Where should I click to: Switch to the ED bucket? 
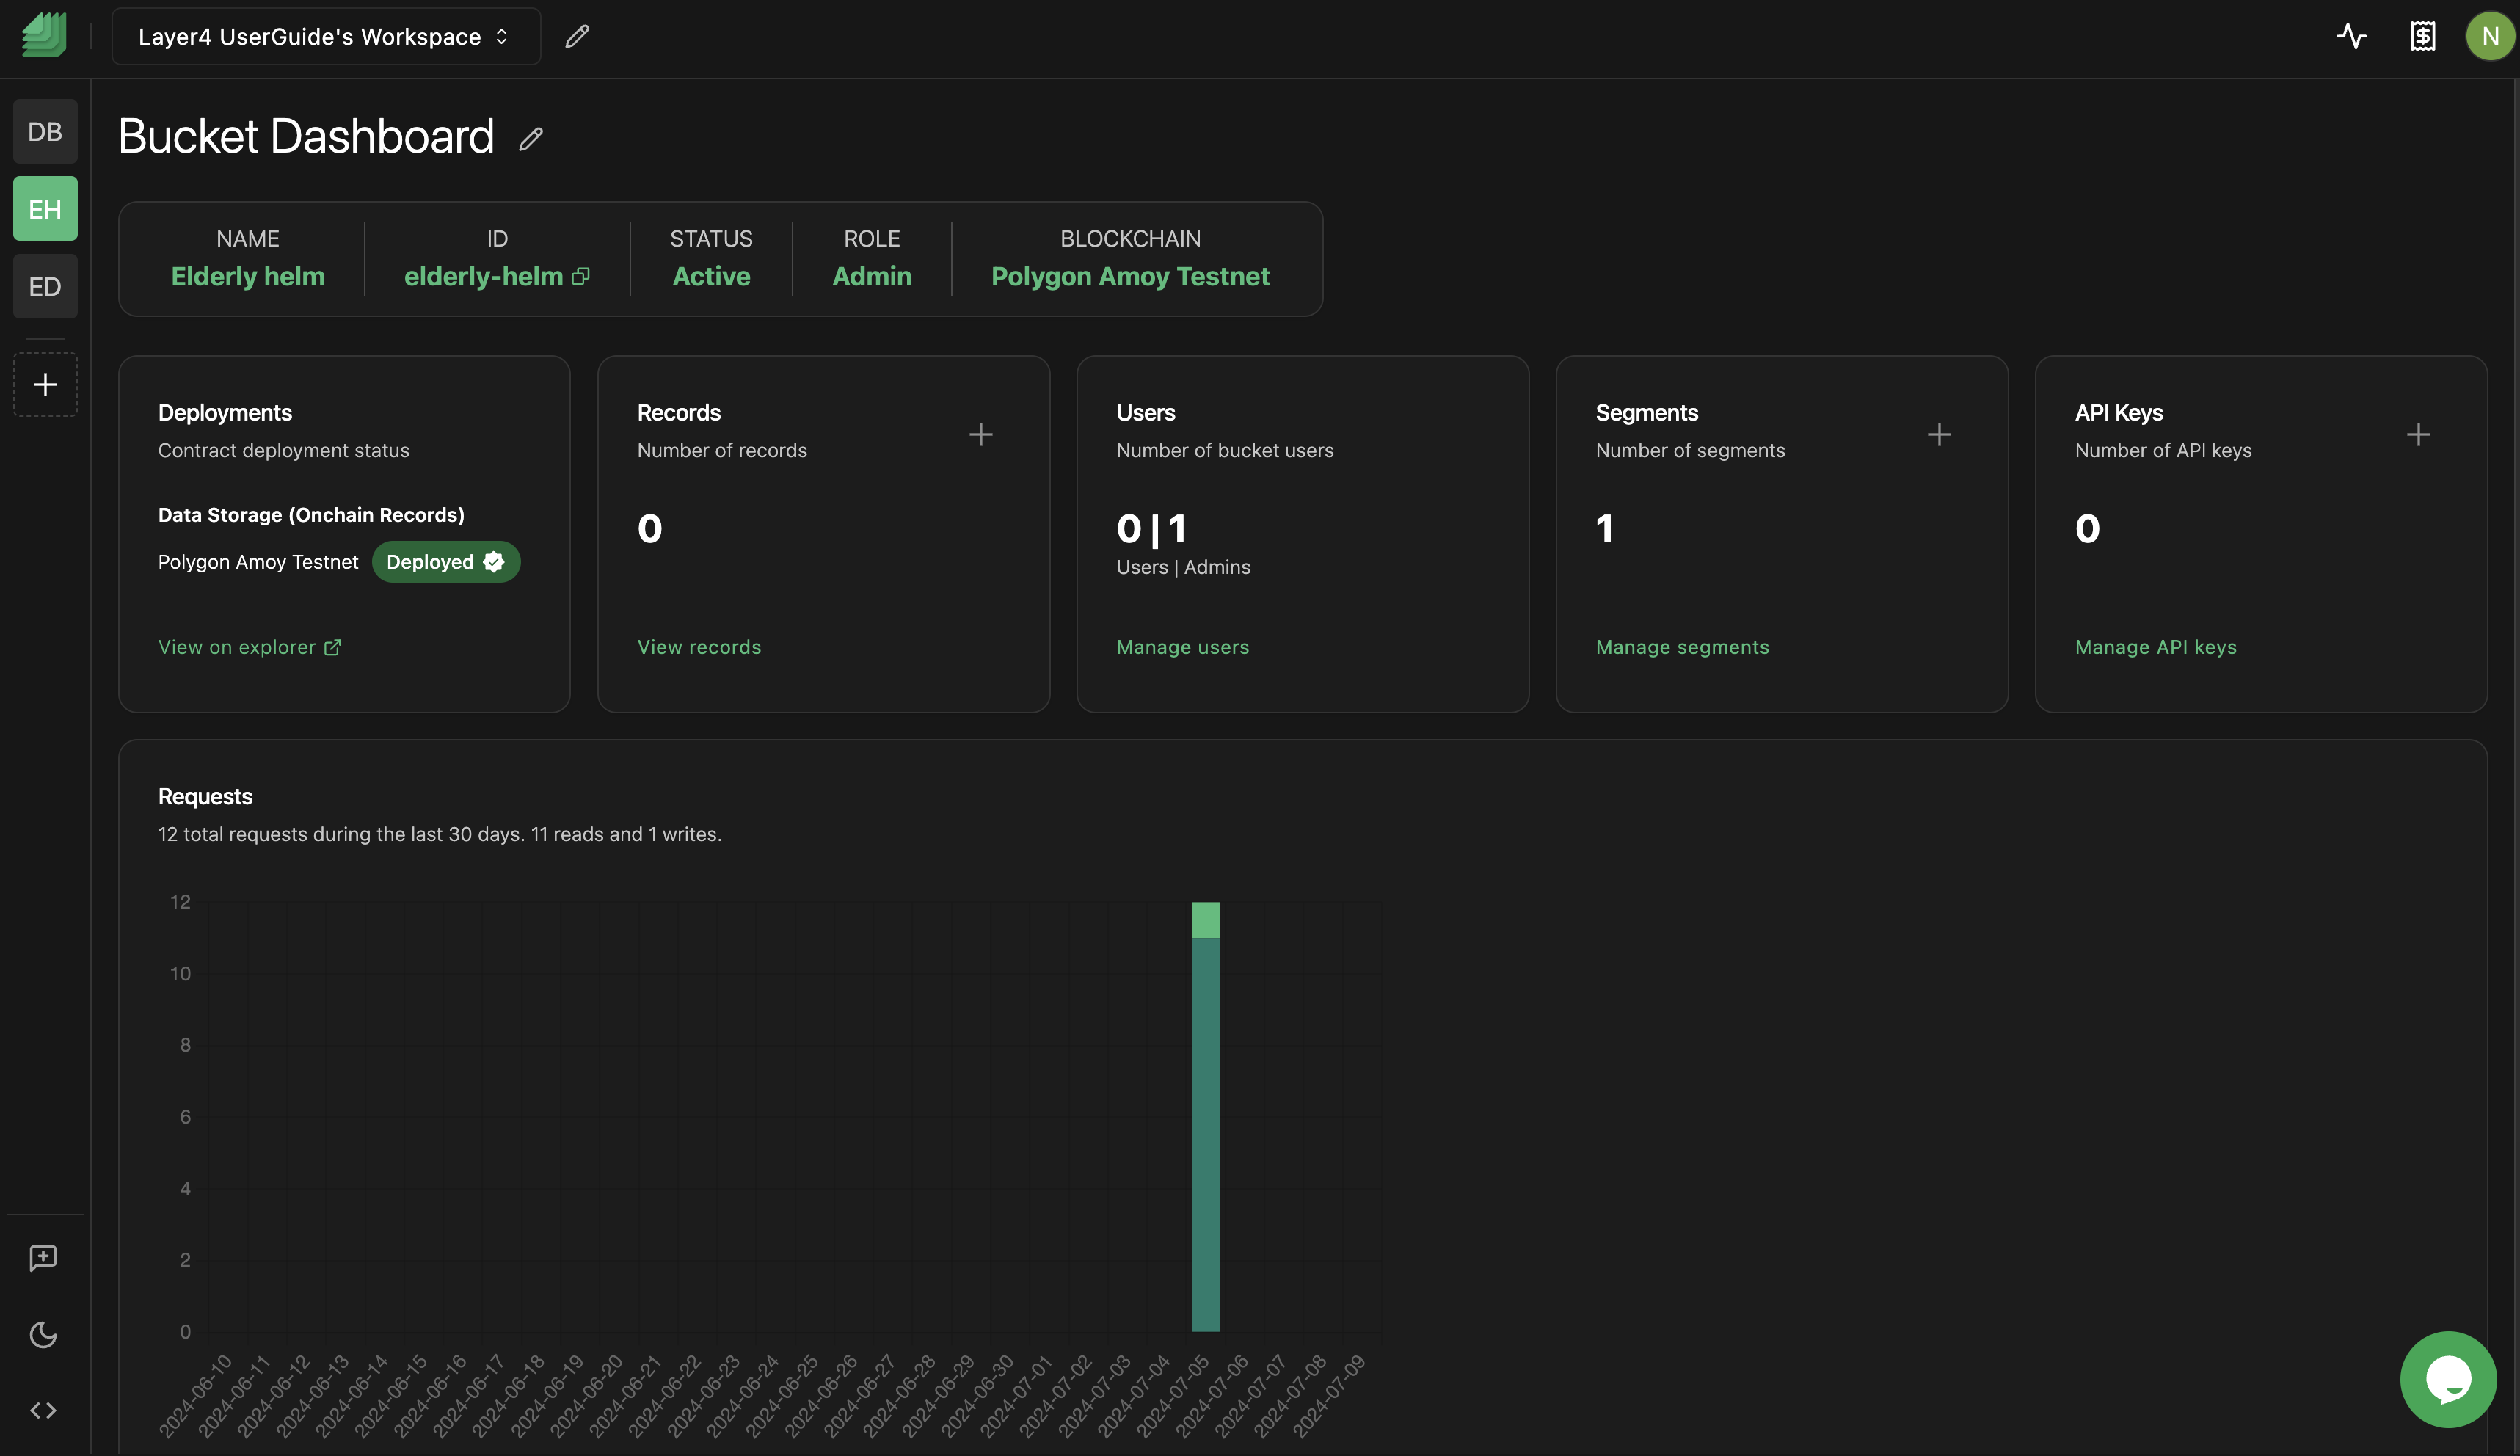45,287
